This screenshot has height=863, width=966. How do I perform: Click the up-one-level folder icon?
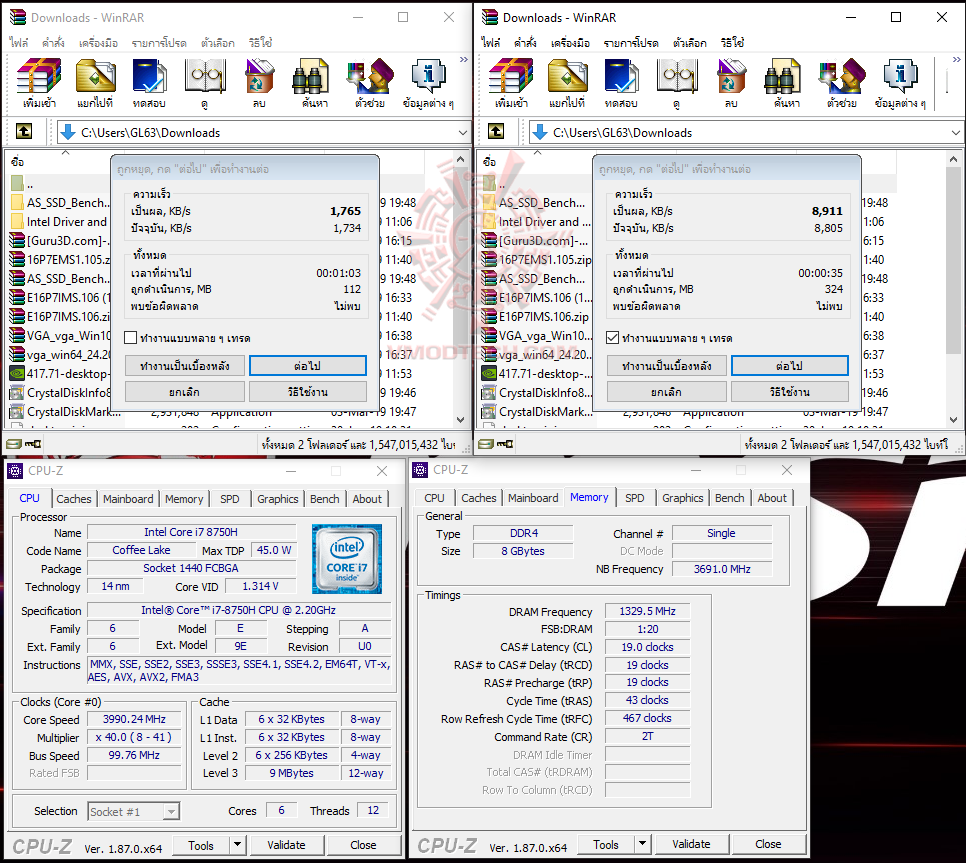pyautogui.click(x=24, y=131)
